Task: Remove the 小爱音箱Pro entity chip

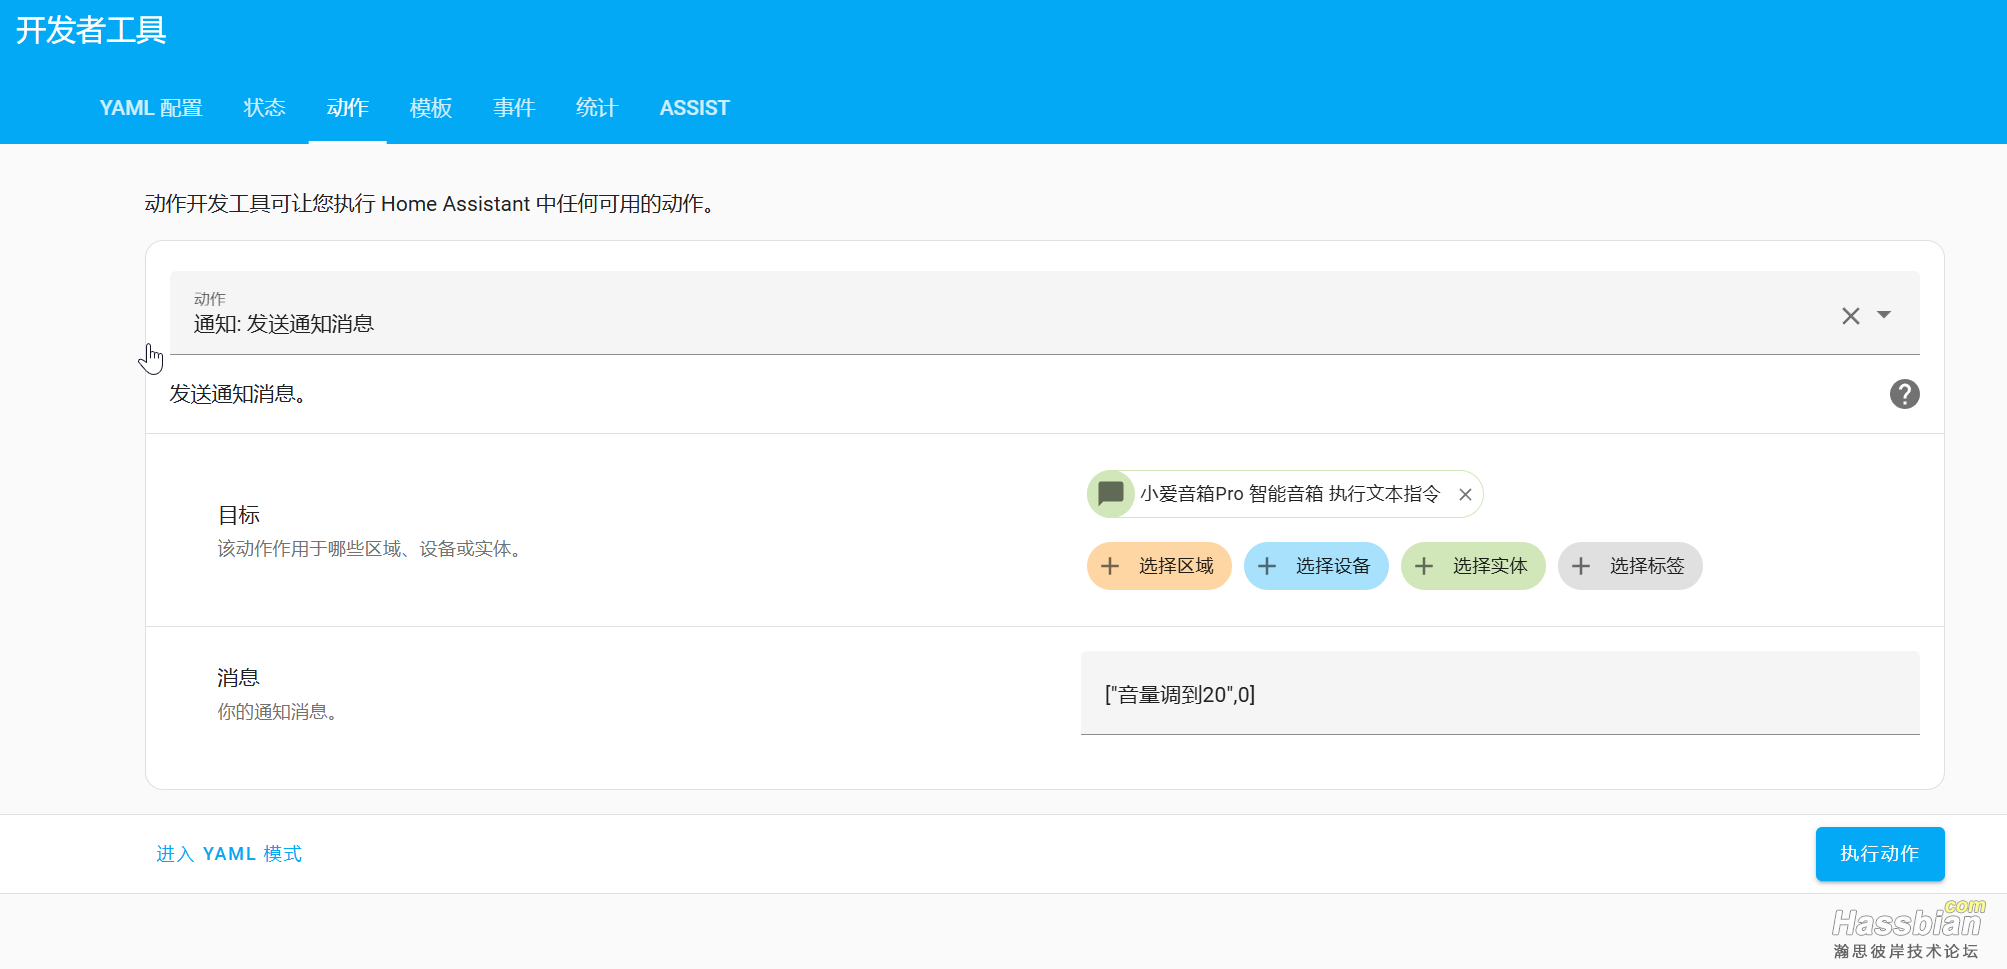Action: pyautogui.click(x=1465, y=494)
